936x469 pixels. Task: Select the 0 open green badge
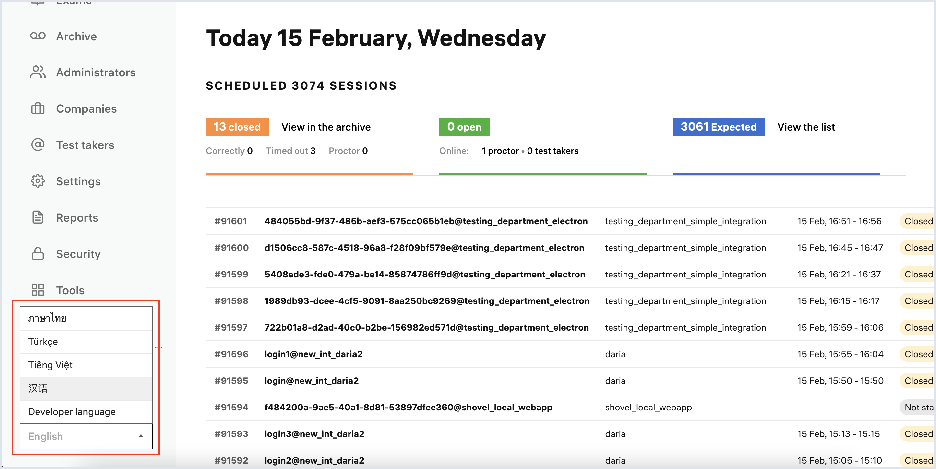coord(464,127)
